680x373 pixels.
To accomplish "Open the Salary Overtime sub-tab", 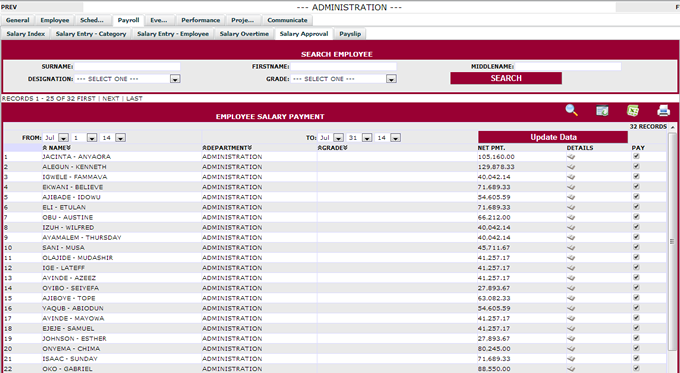I will tap(244, 34).
